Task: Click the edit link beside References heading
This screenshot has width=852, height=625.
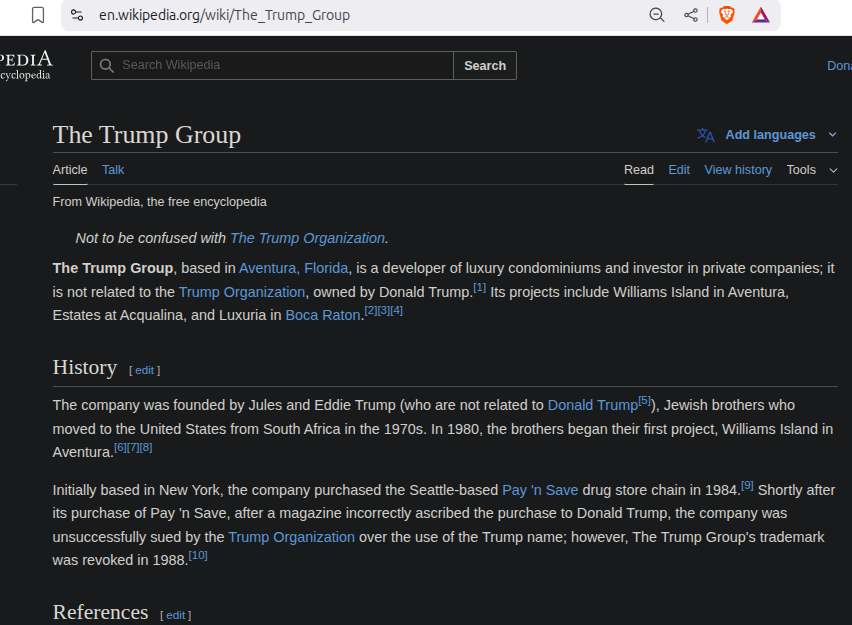Action: coord(176,615)
